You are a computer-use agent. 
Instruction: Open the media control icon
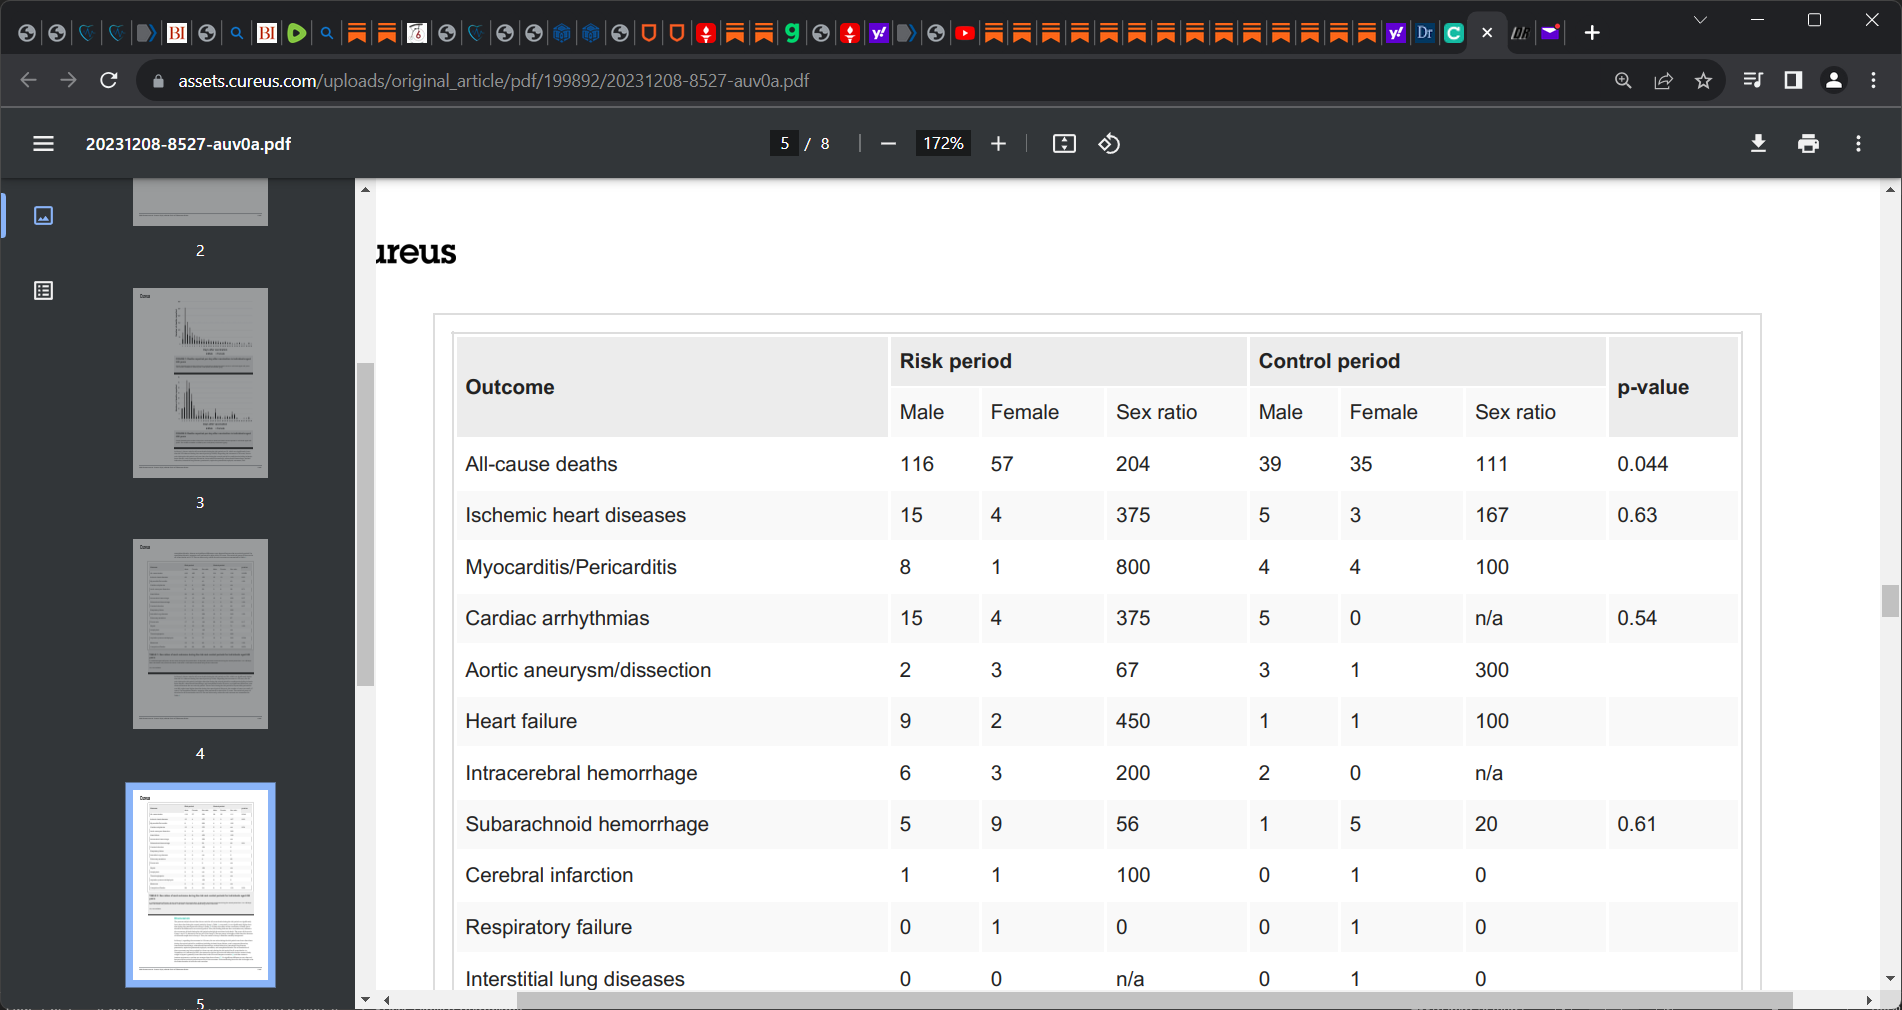(1753, 80)
